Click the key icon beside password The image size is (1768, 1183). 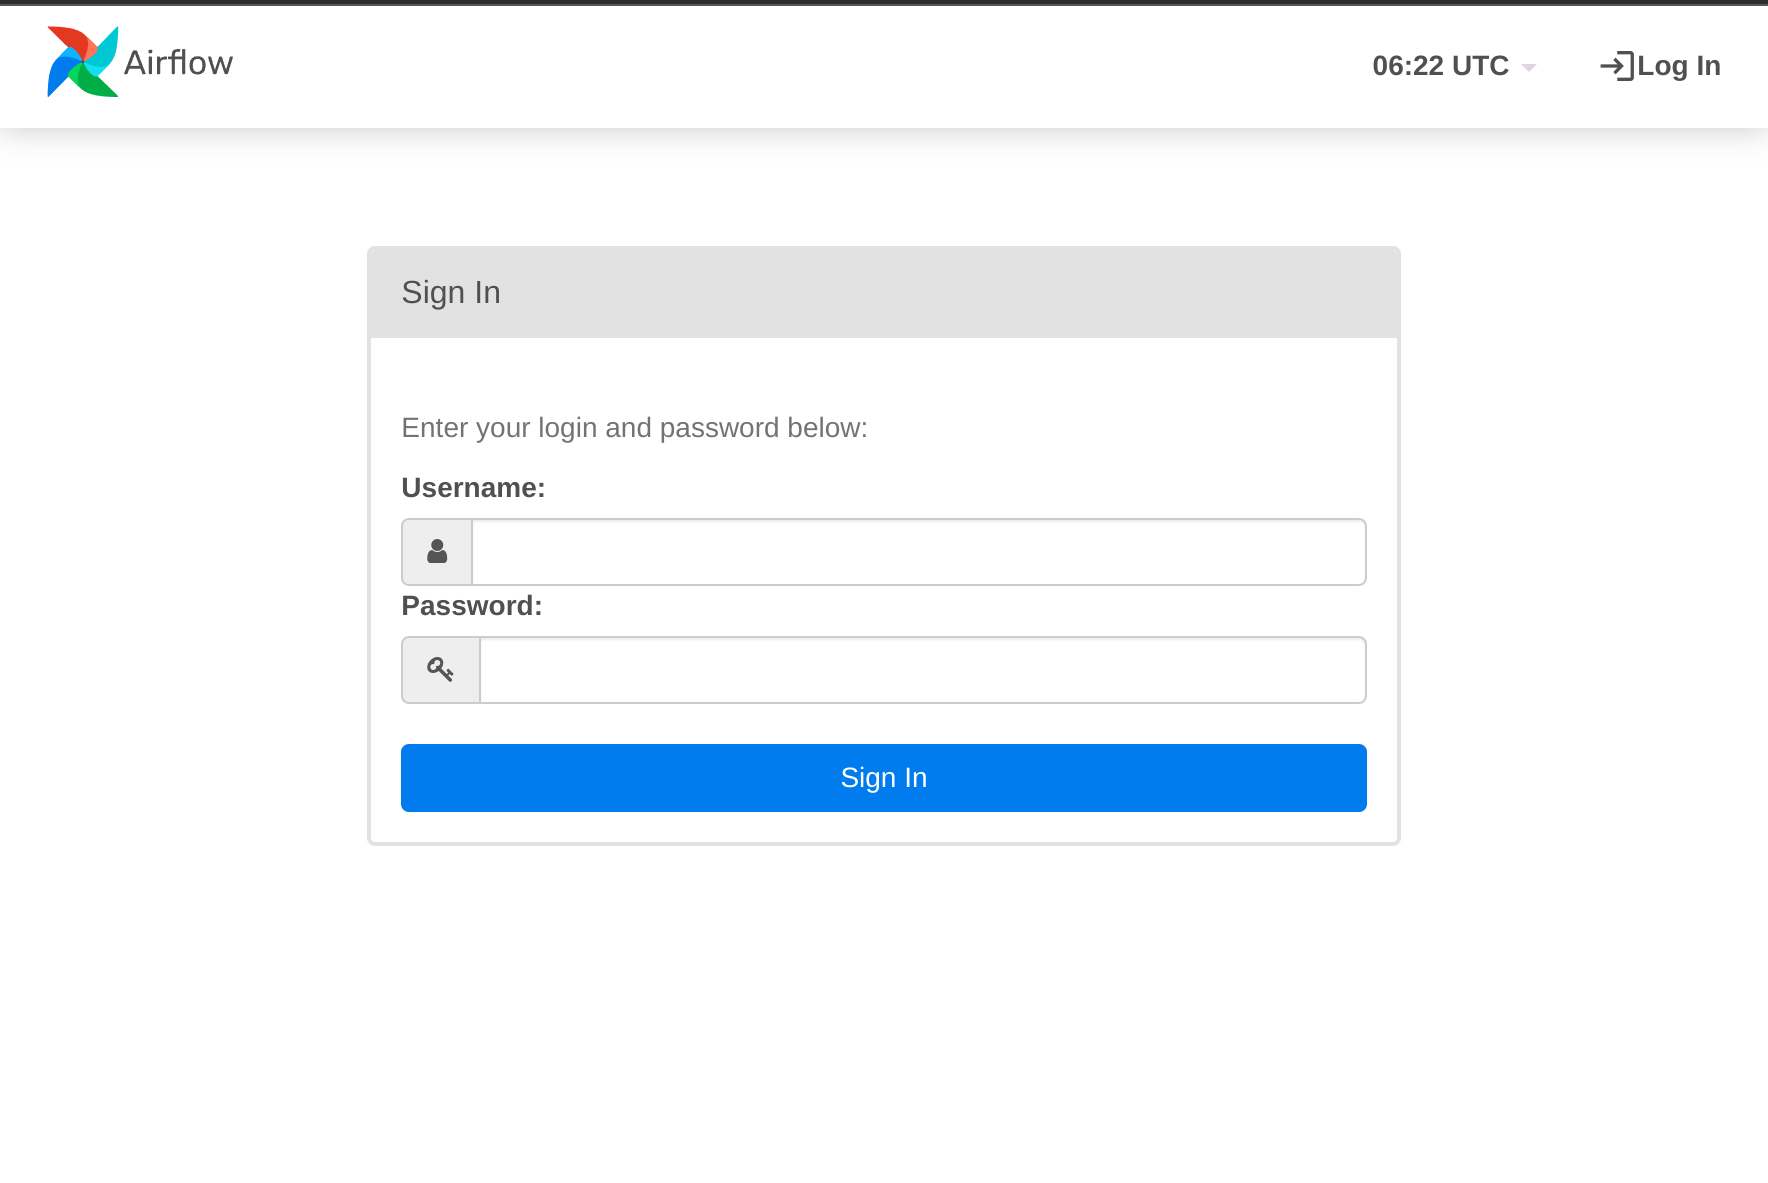(440, 670)
